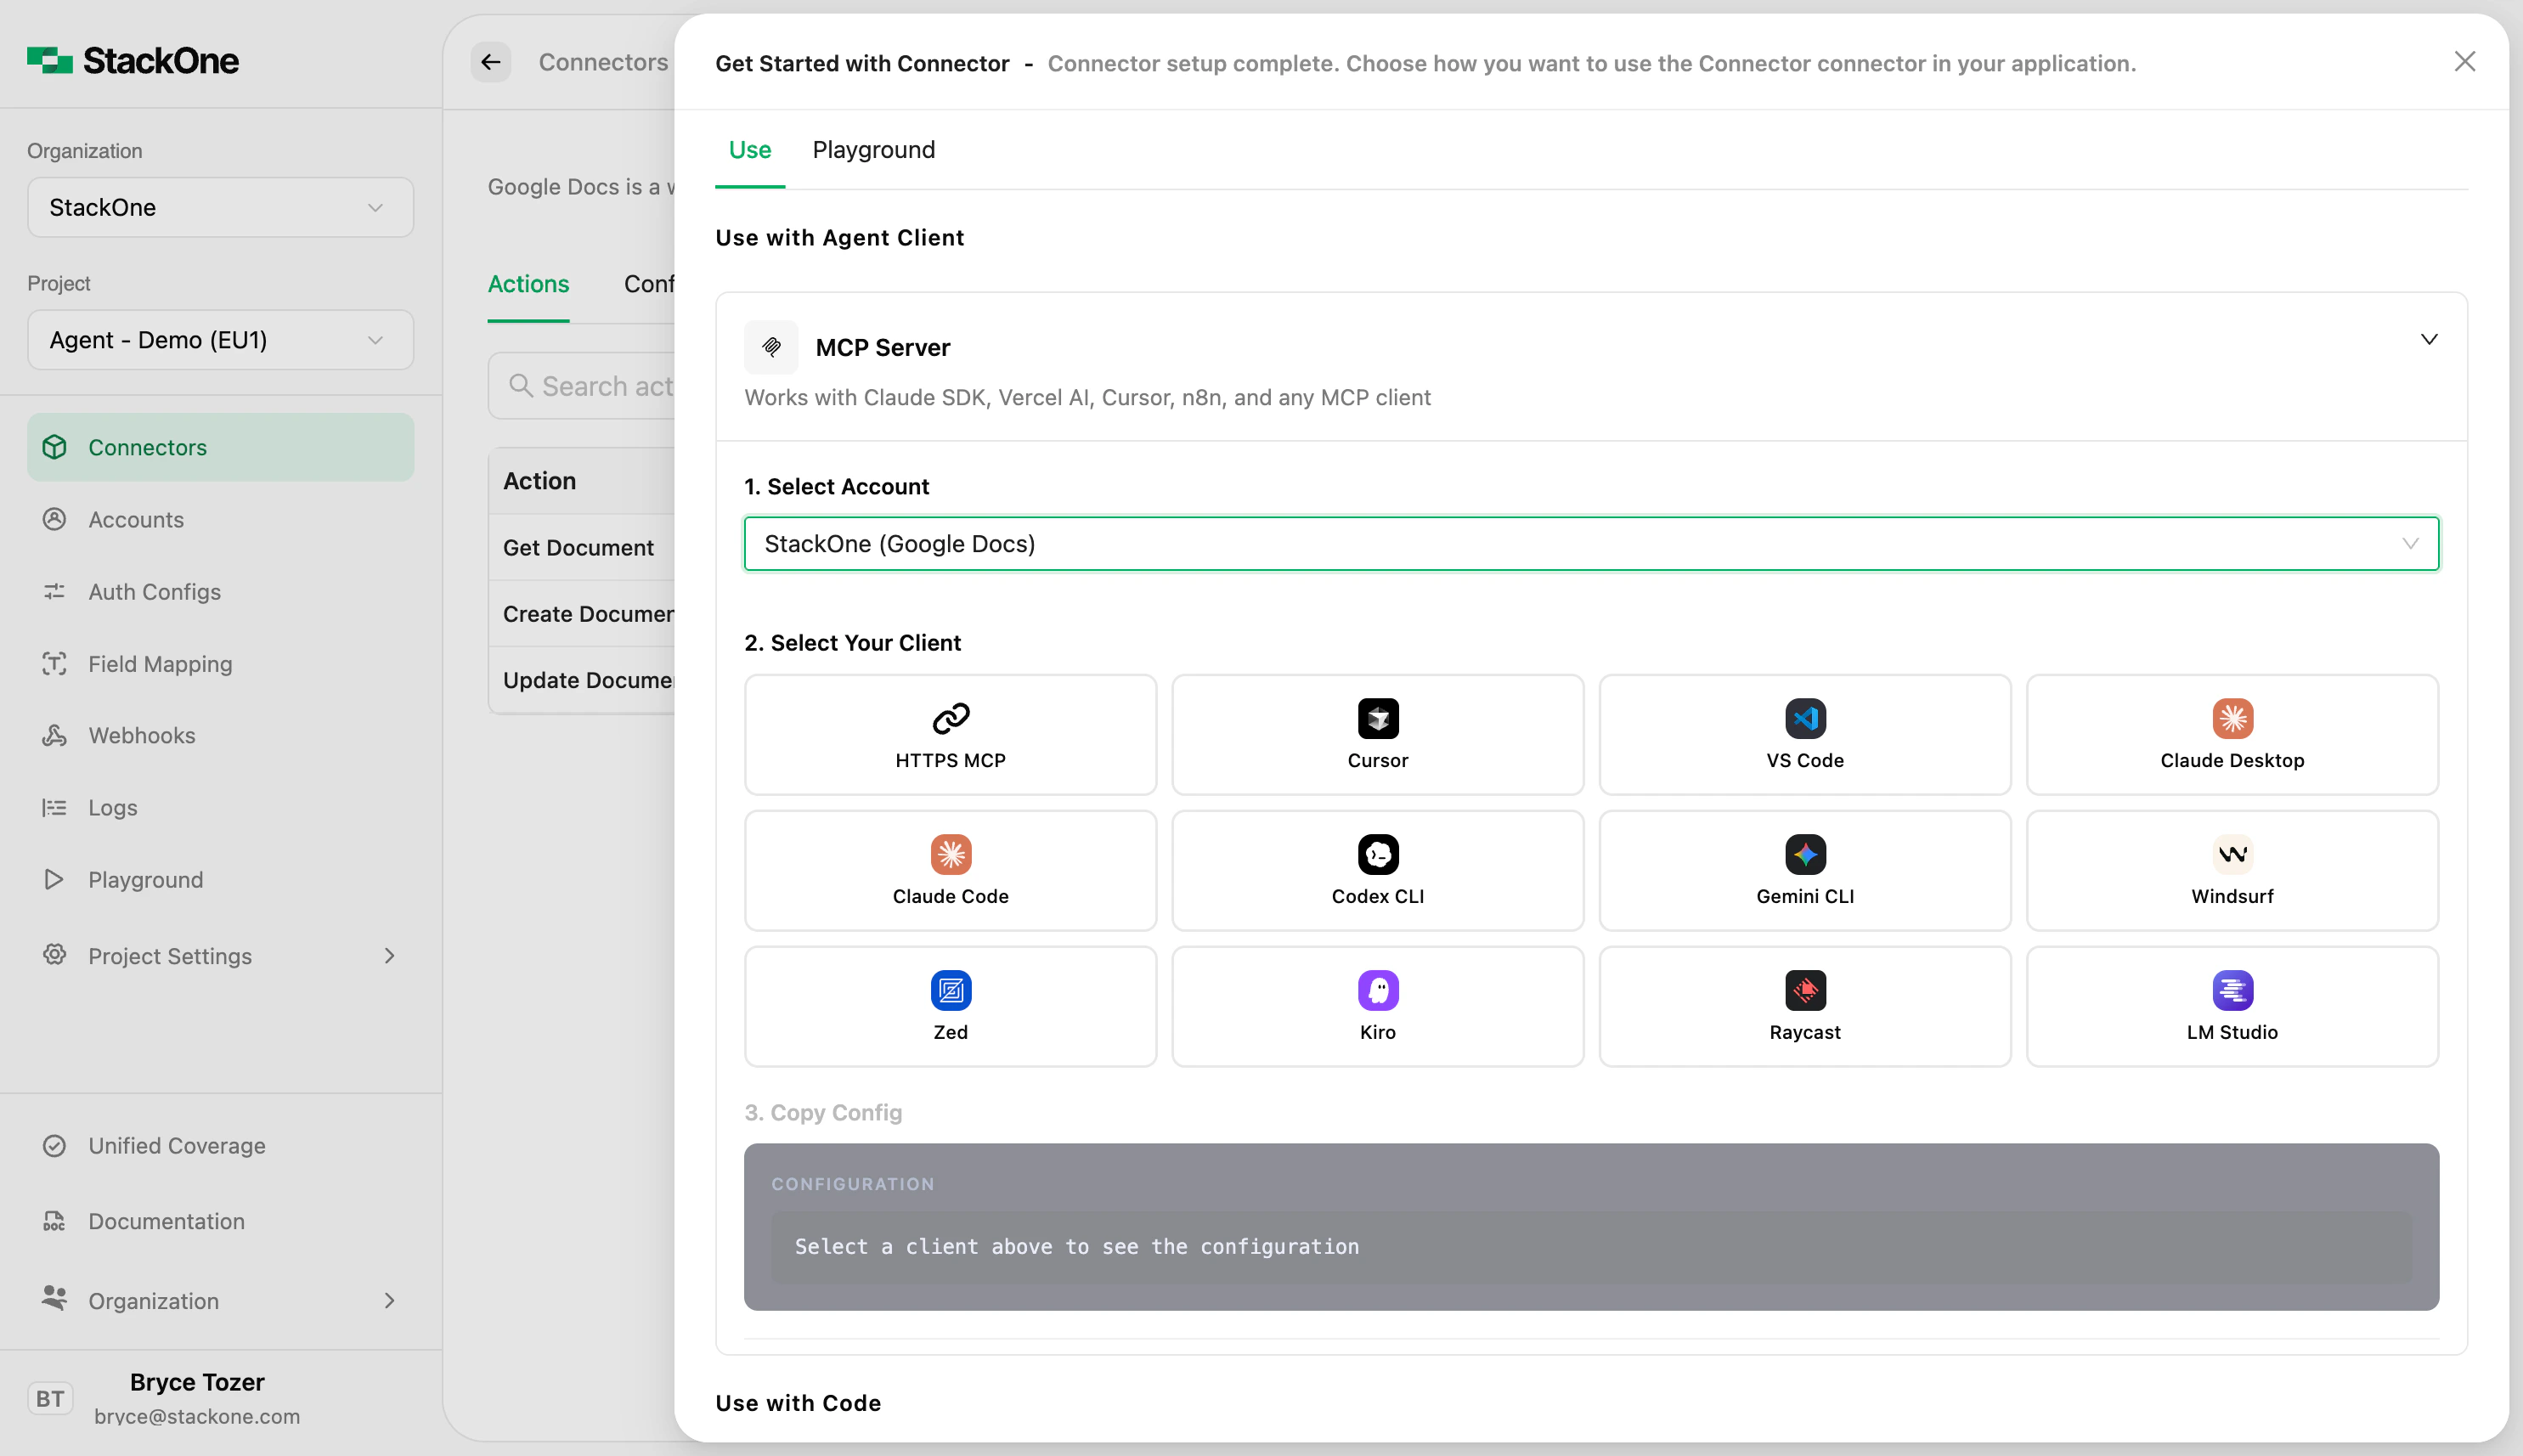Open the Documentation page
Screen dimensions: 2523x1456
coord(165,1221)
